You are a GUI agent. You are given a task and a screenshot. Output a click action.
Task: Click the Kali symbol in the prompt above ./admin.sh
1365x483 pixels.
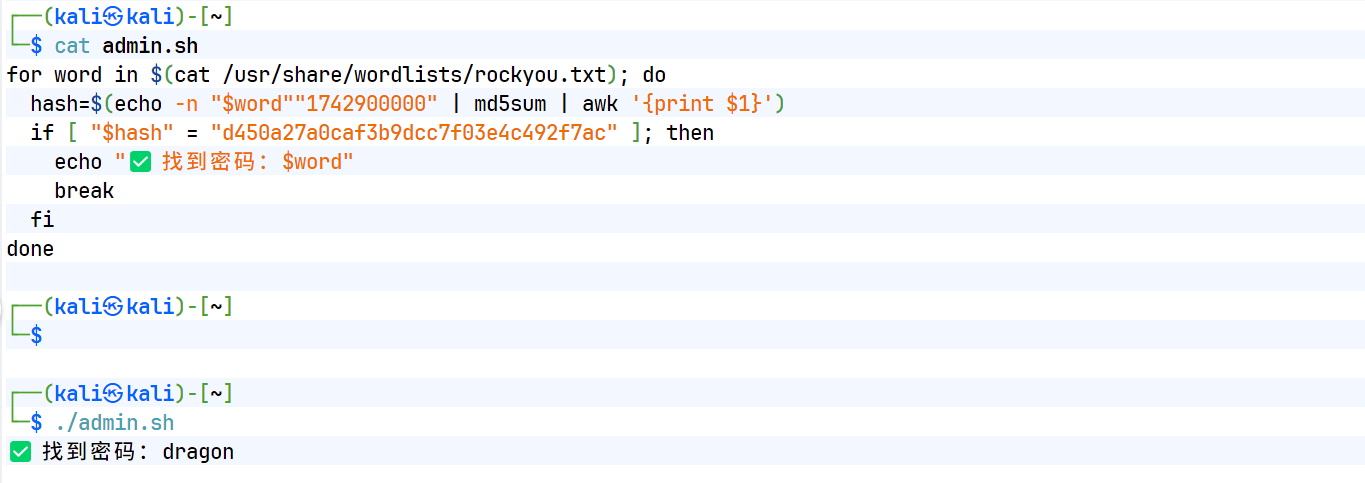click(x=114, y=393)
